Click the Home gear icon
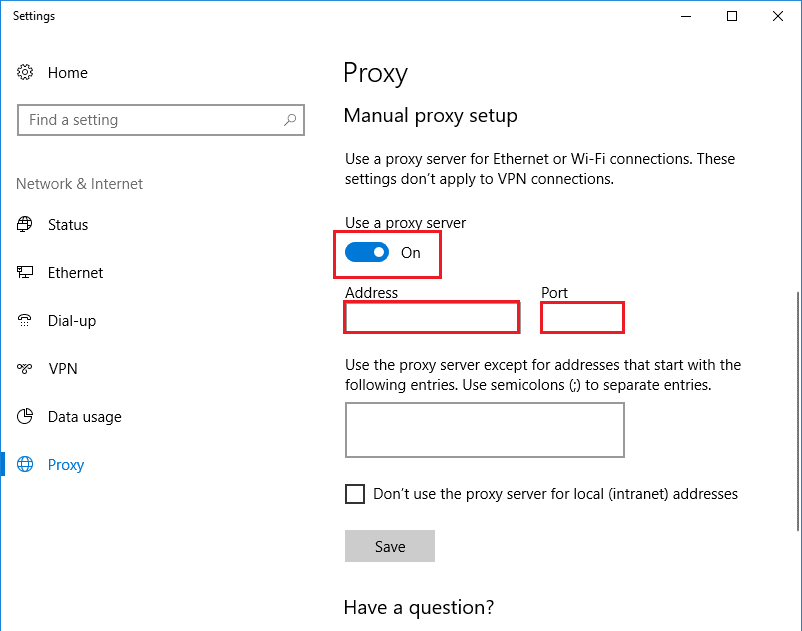This screenshot has width=802, height=631. pyautogui.click(x=25, y=73)
